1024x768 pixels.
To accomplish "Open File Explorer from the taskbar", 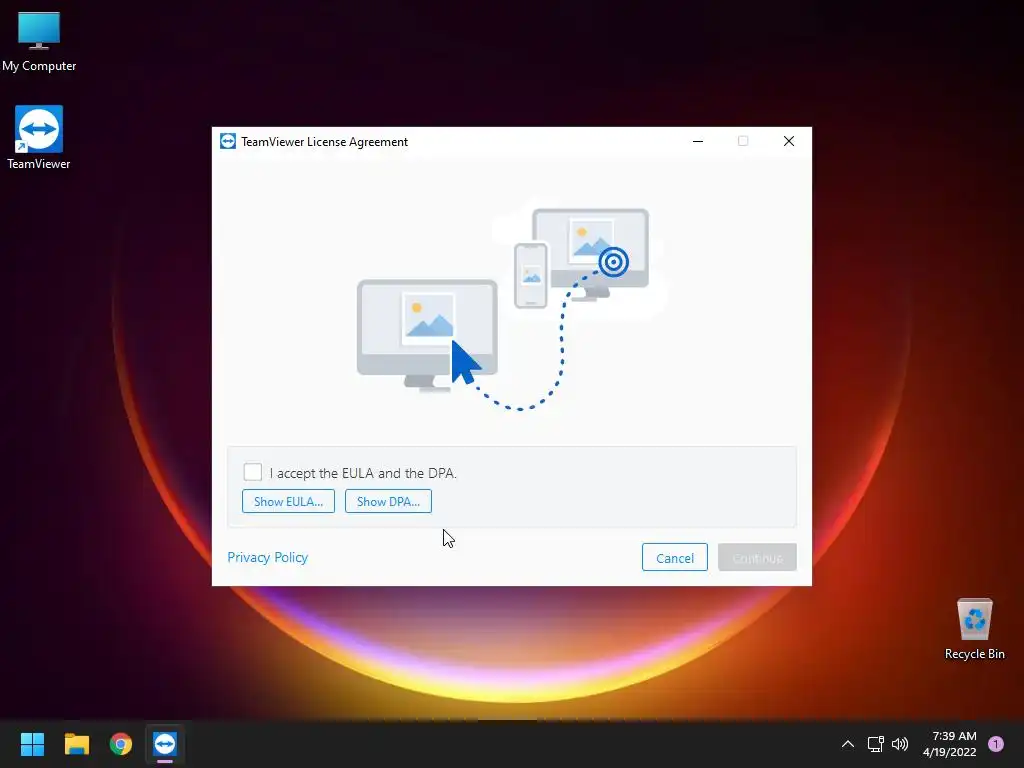I will coord(76,744).
